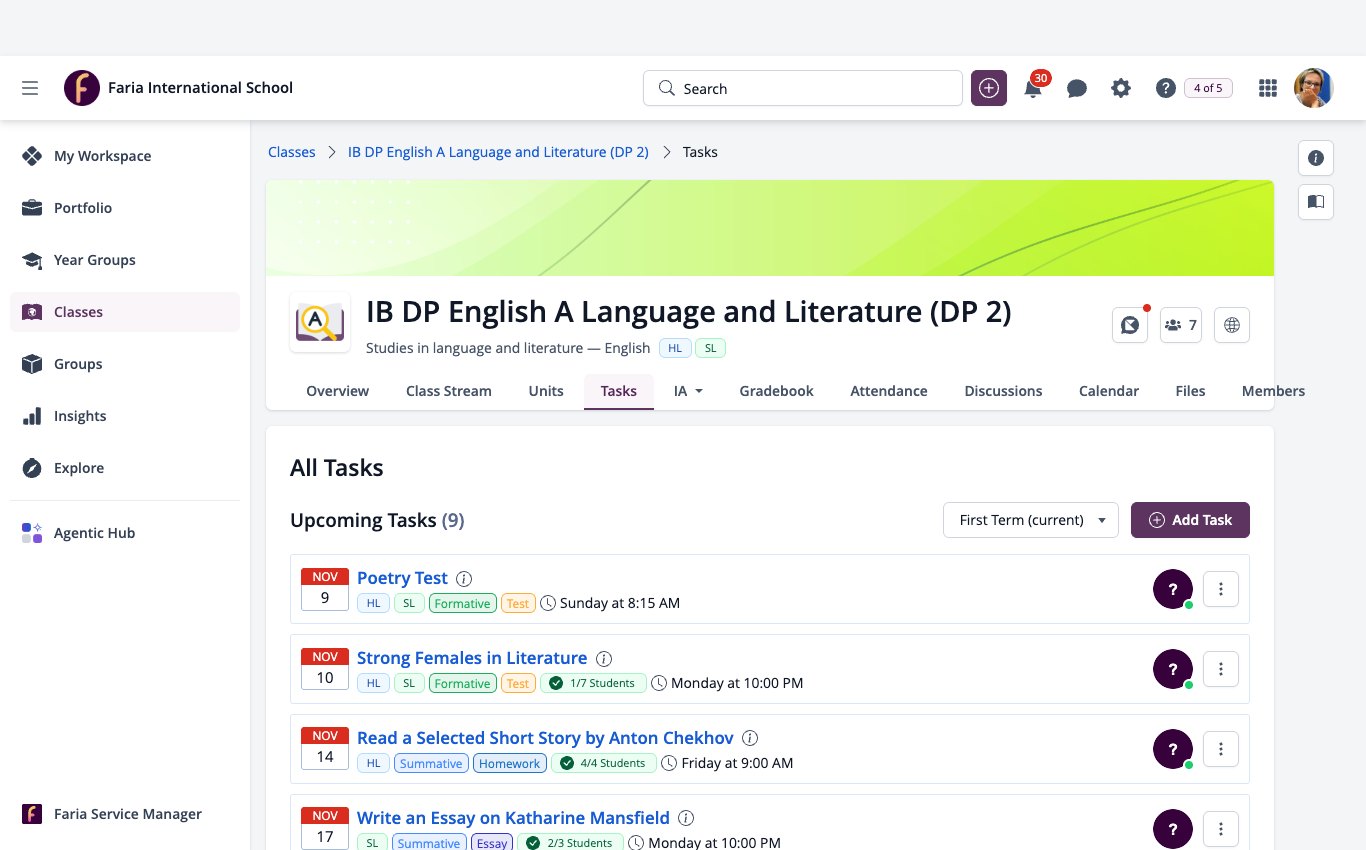Image resolution: width=1366 pixels, height=850 pixels.
Task: Open the notifications bell icon
Action: [1033, 88]
